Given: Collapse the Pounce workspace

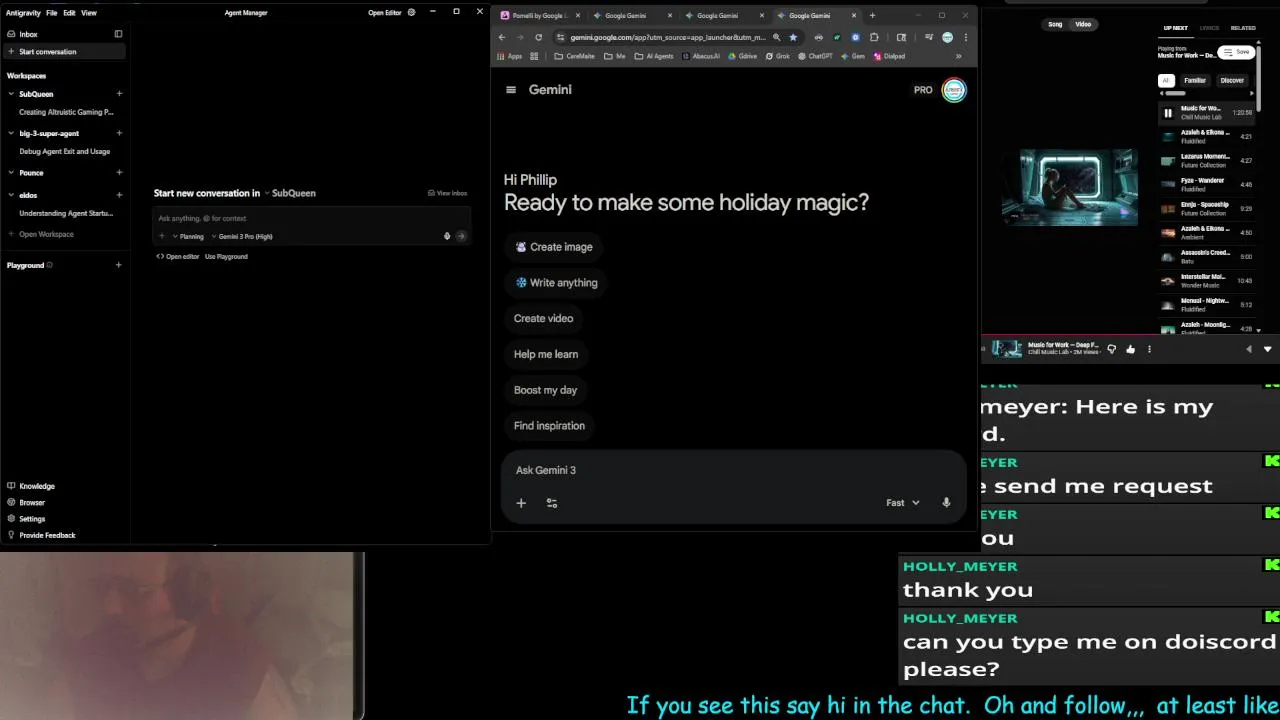Looking at the screenshot, I should point(11,173).
